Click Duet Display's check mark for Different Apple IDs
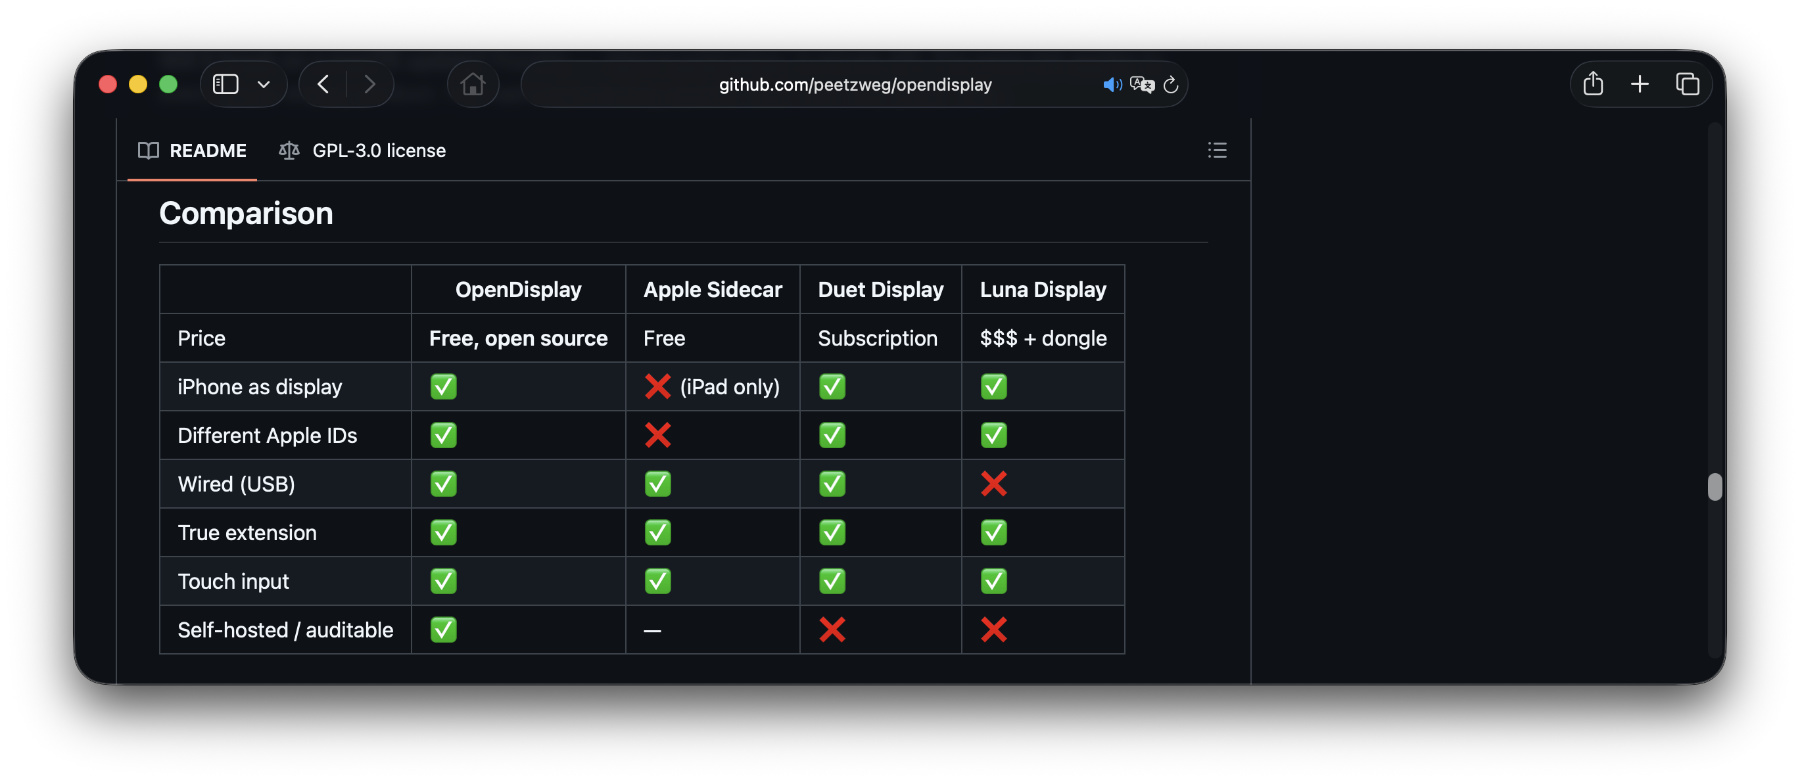Viewport: 1800px width, 782px height. point(832,435)
